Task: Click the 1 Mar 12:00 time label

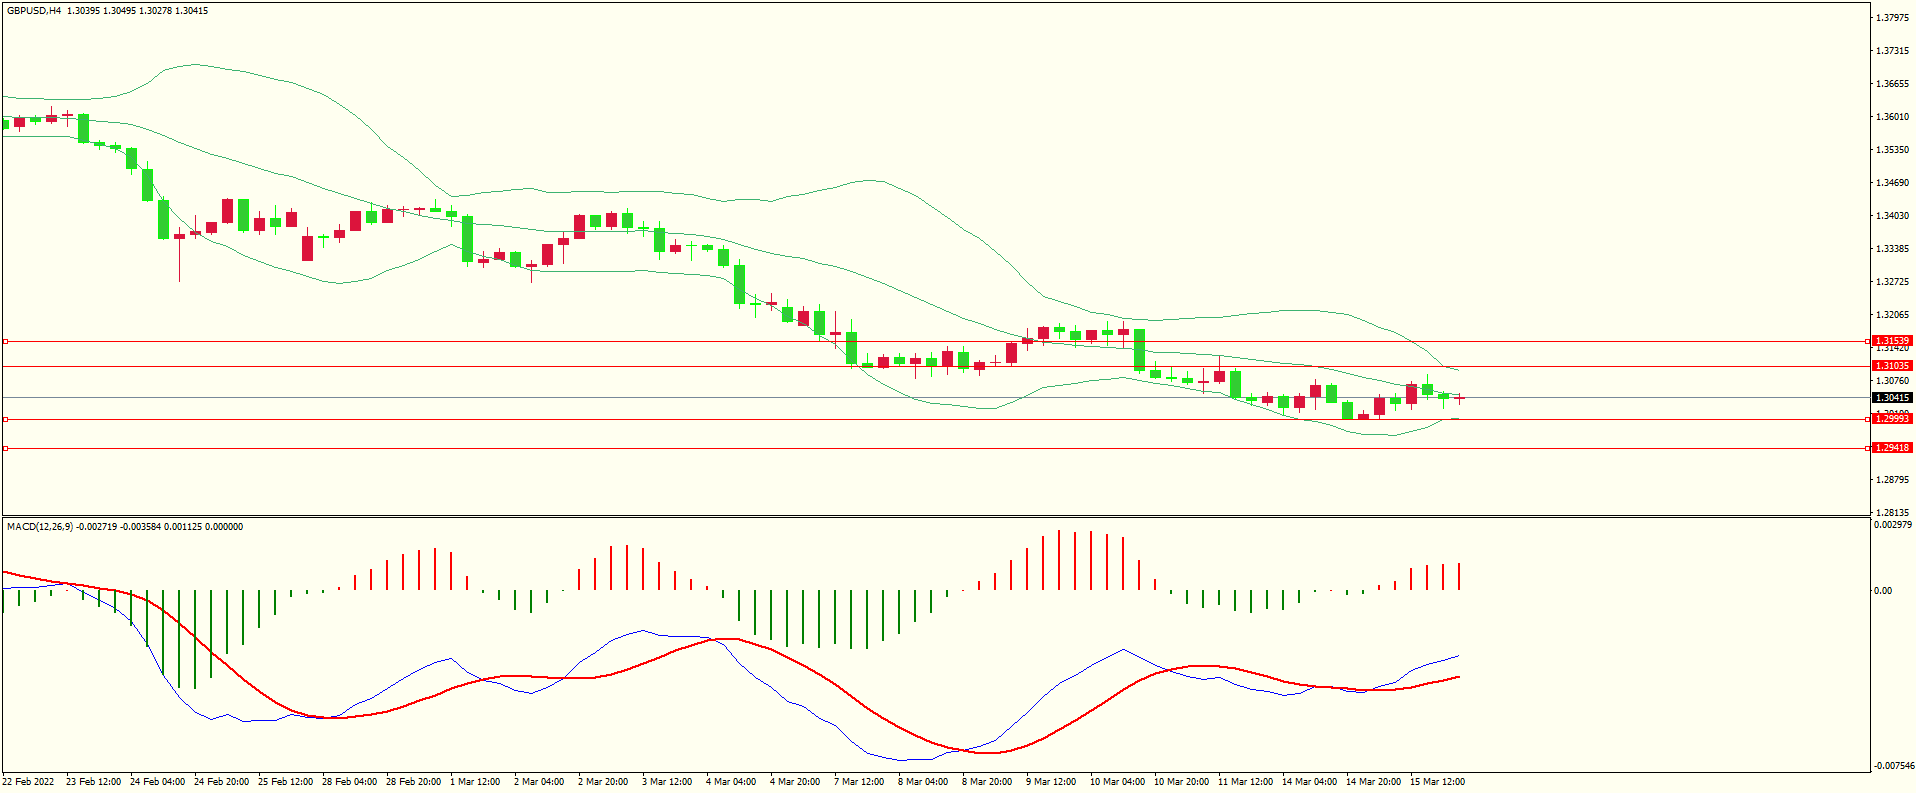Action: 475,782
